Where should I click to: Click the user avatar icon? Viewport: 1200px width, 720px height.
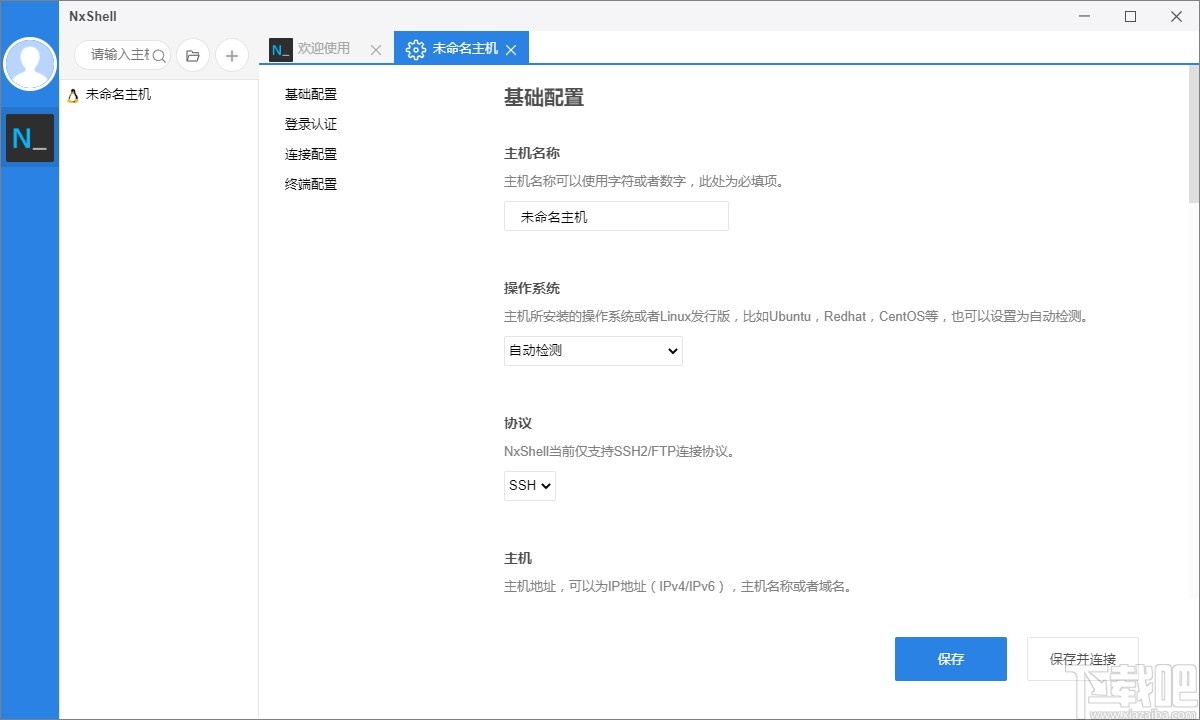[30, 63]
